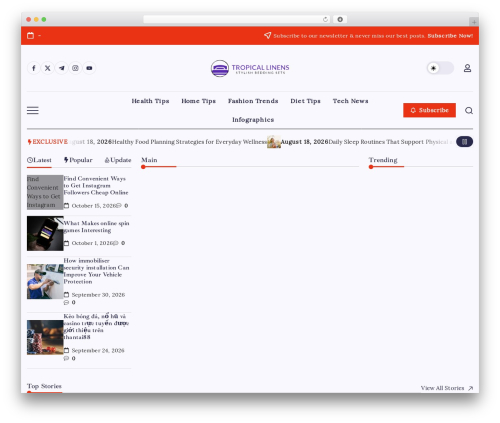Open the hamburger menu icon
Viewport: 500px width, 423px height.
click(33, 110)
